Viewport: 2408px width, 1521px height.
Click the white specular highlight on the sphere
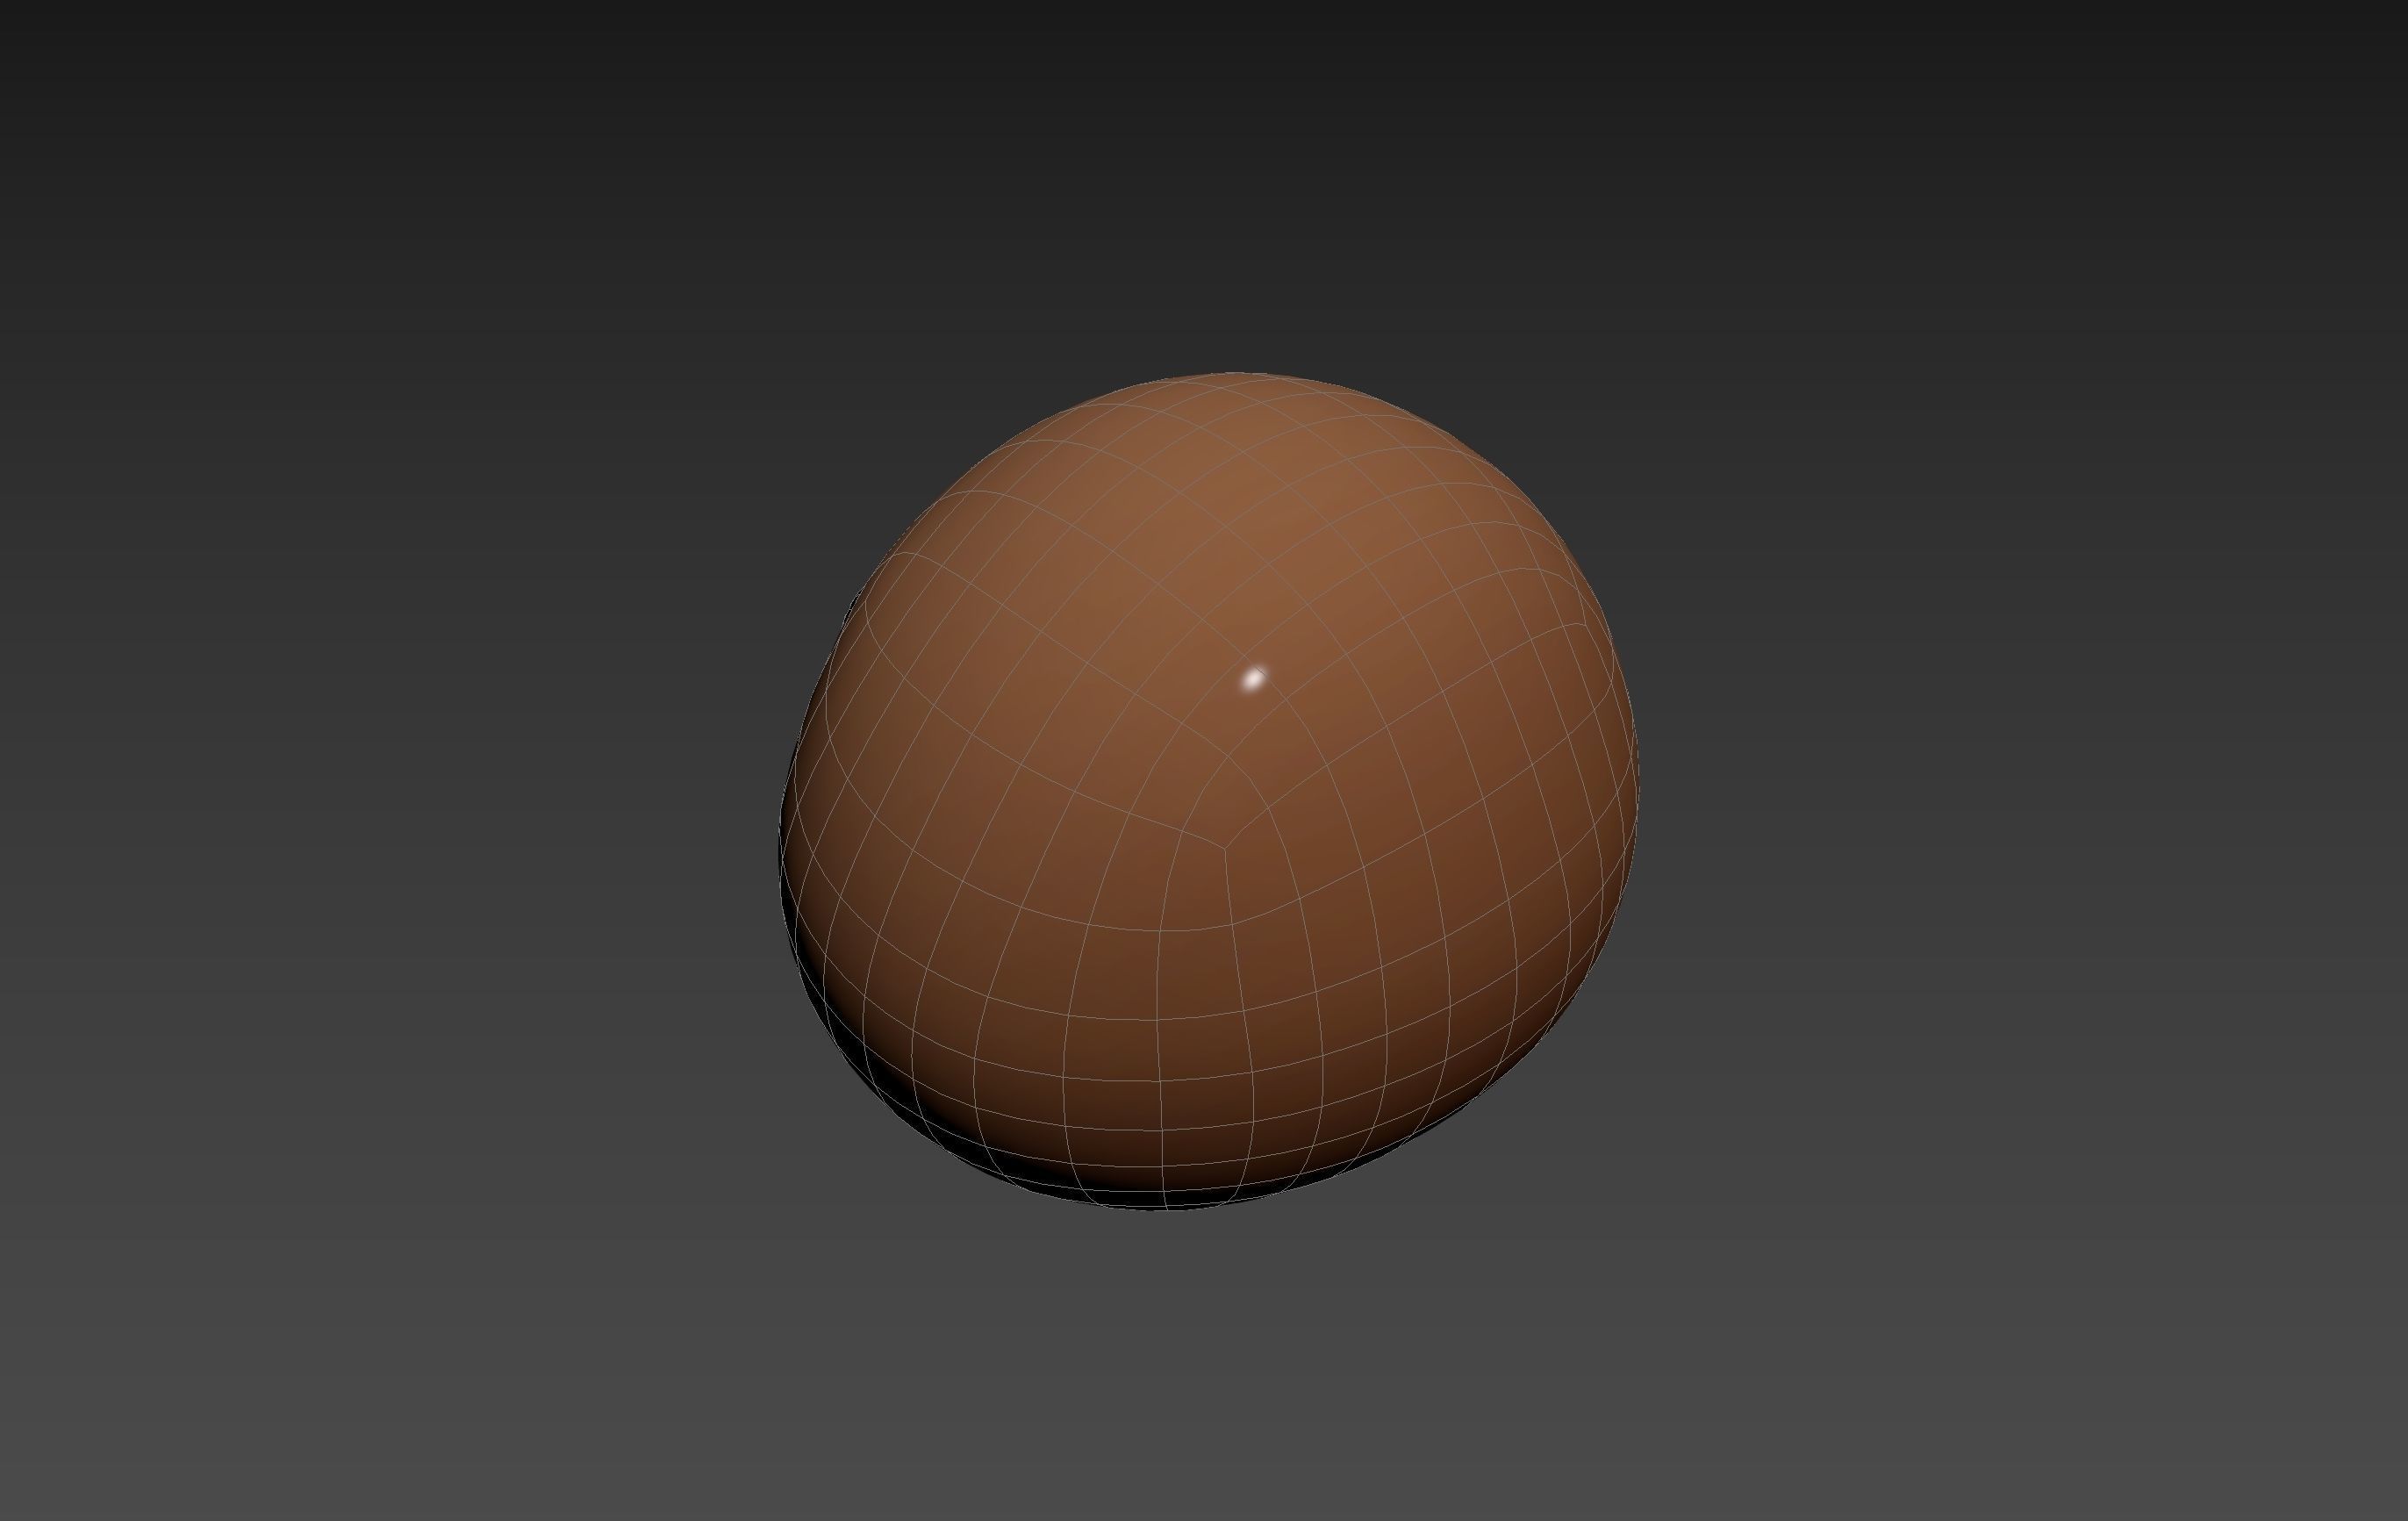[1253, 680]
